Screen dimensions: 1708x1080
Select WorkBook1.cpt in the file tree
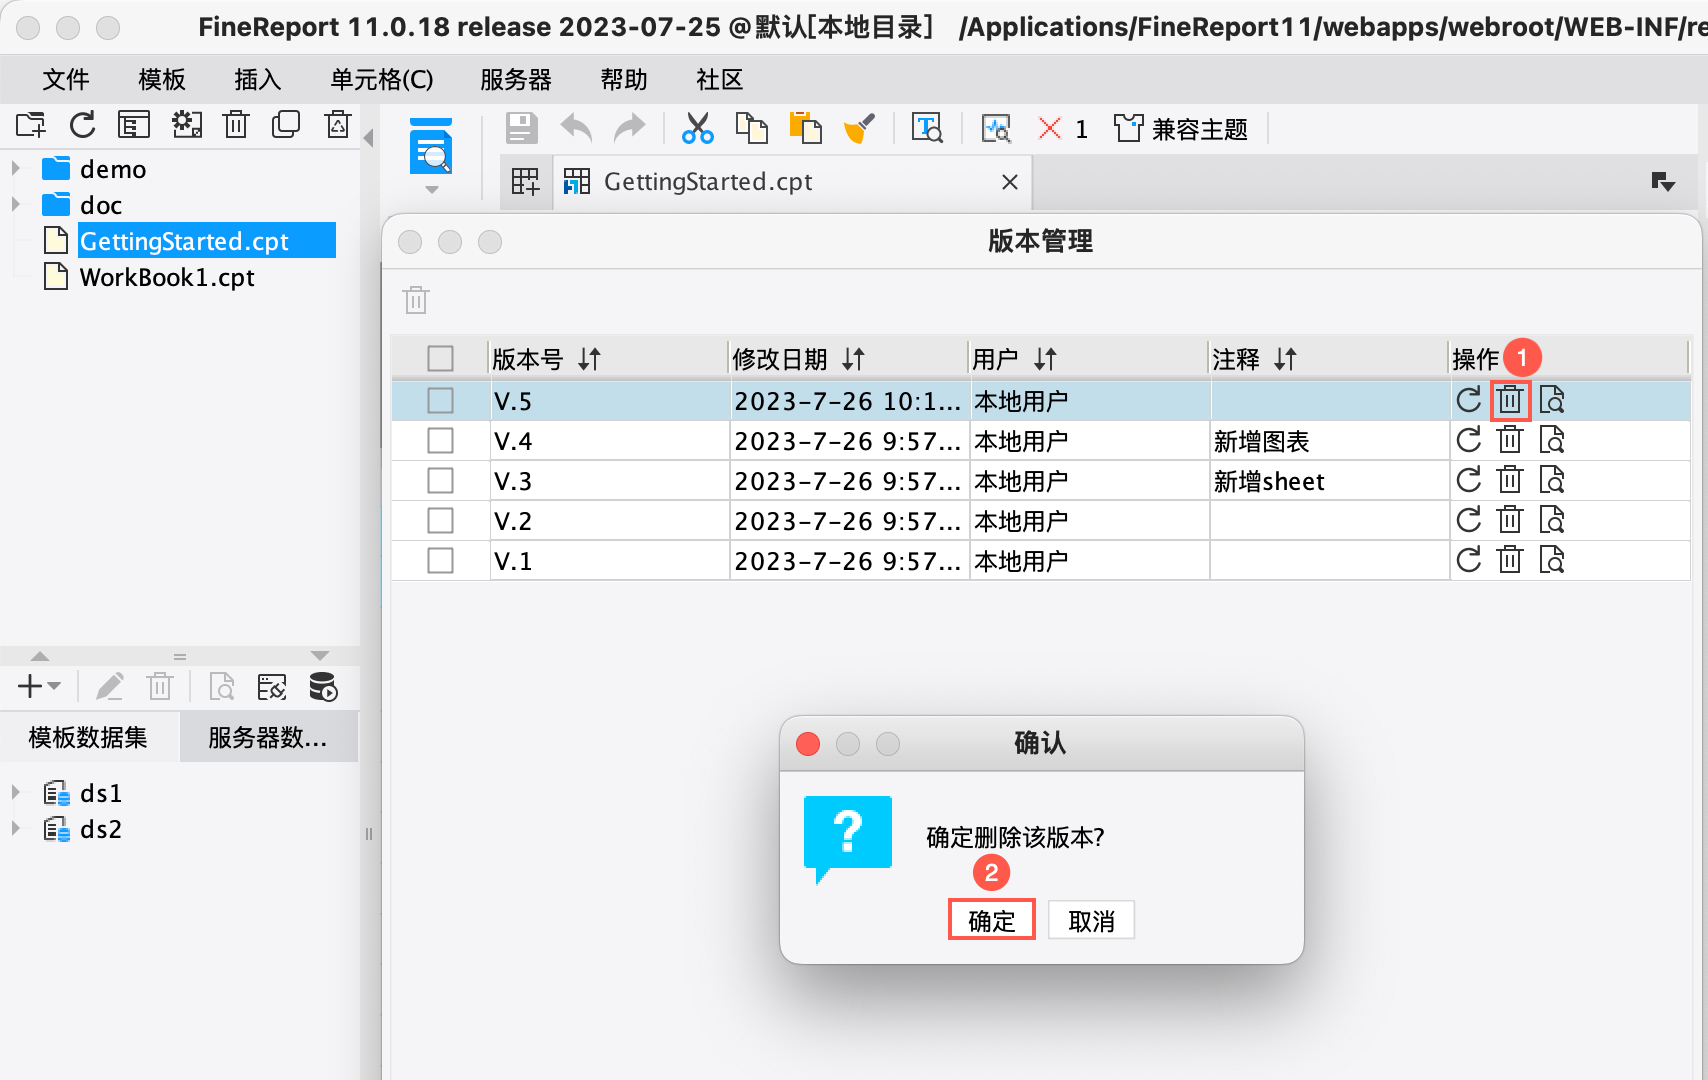click(x=167, y=277)
